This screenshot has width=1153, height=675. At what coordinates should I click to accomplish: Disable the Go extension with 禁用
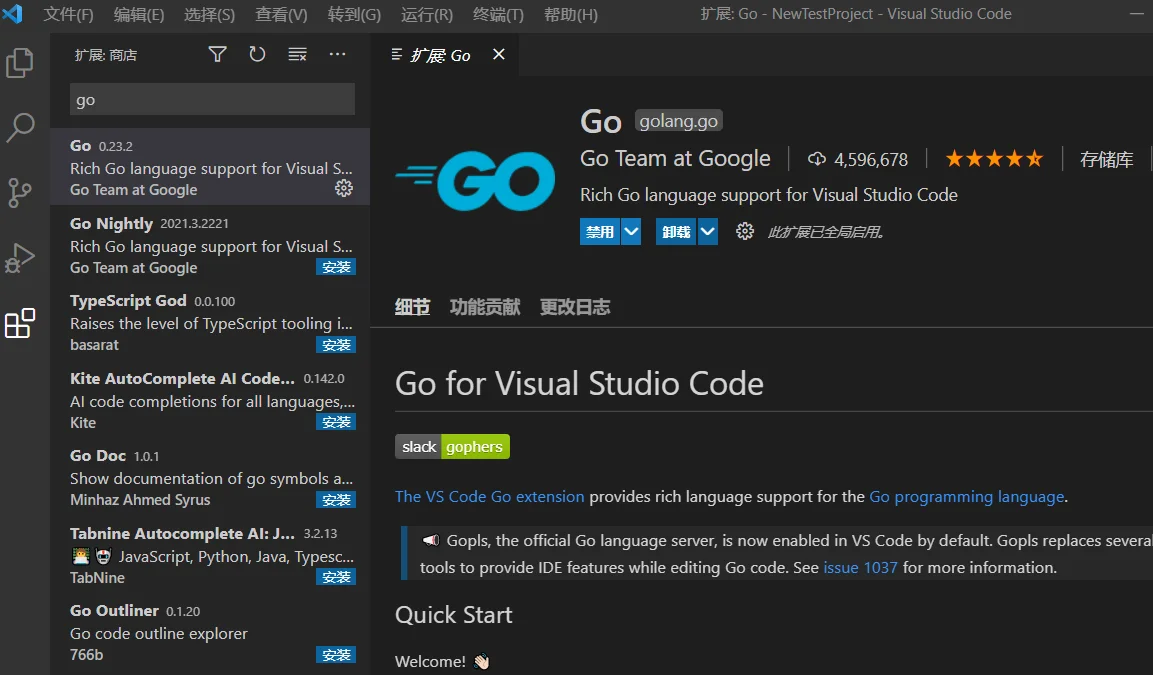coord(600,232)
